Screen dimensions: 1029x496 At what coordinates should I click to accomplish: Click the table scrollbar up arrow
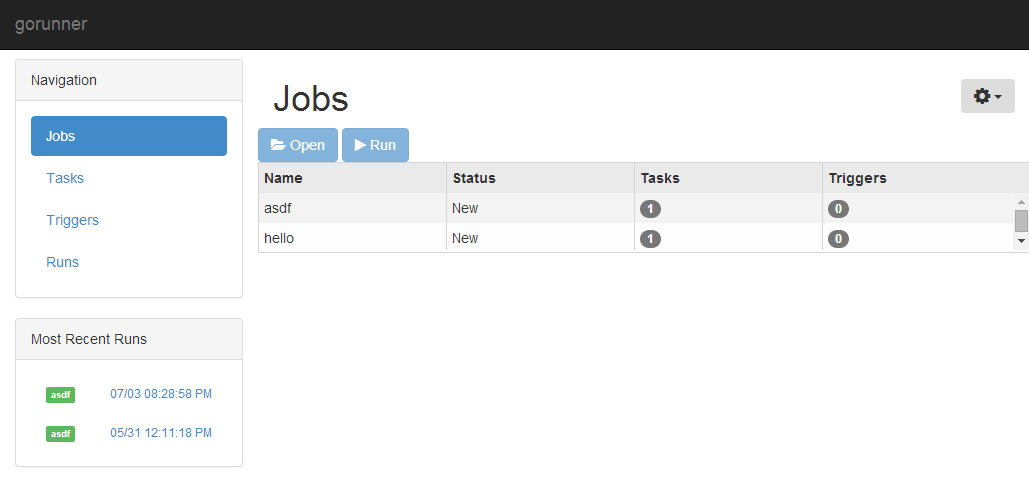pos(1021,202)
